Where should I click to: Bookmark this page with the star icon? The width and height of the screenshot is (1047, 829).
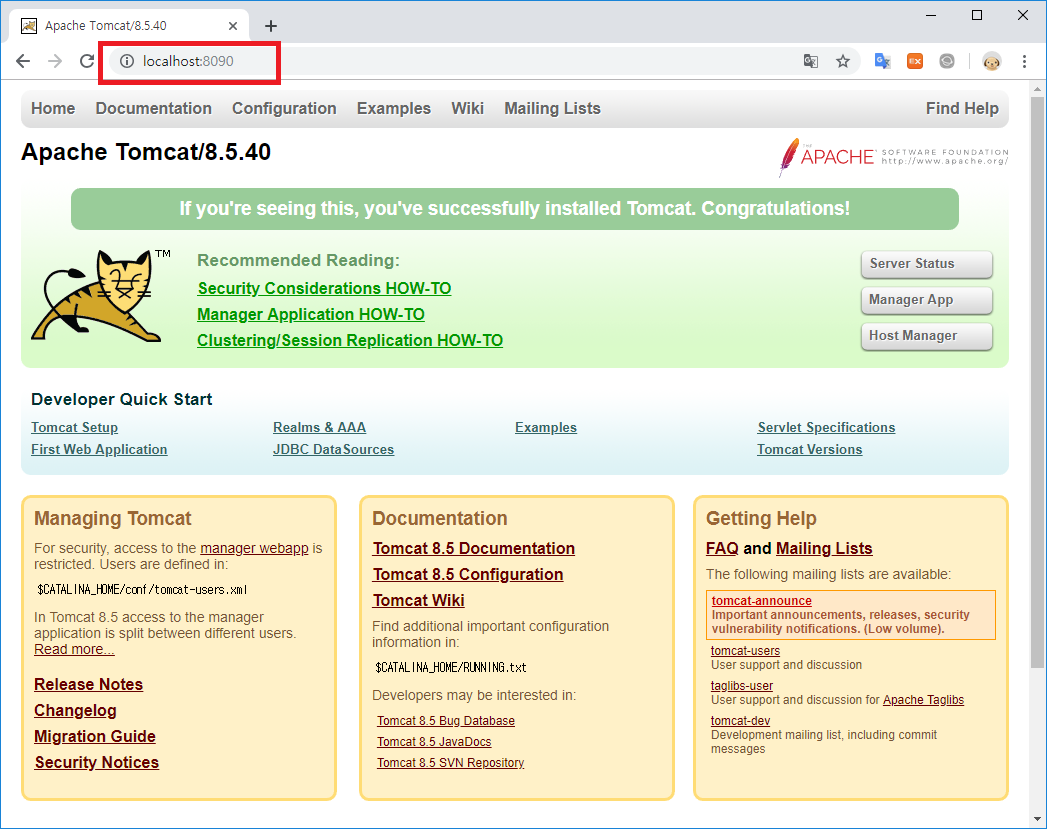pos(843,61)
